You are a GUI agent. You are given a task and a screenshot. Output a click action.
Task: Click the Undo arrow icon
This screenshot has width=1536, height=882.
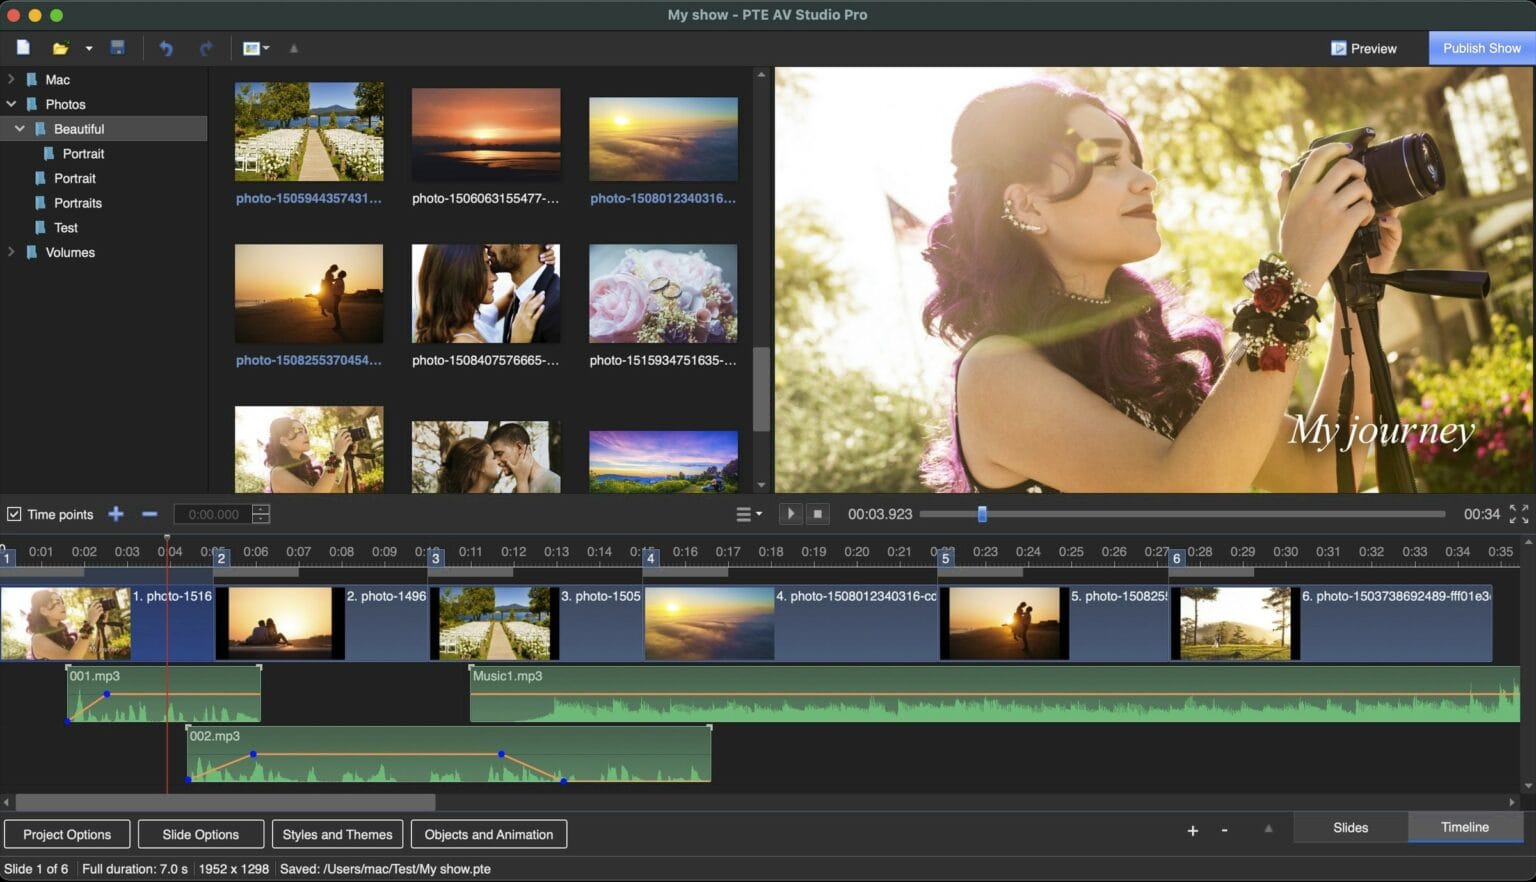click(166, 48)
